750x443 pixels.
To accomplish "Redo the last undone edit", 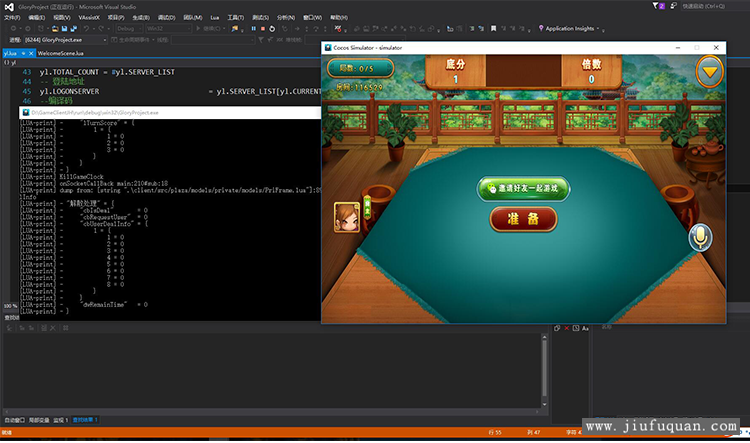I will [x=101, y=29].
